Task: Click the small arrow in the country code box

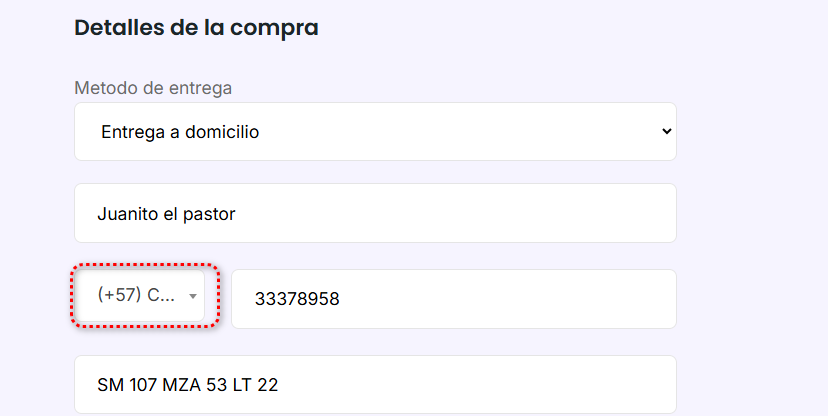Action: tap(192, 297)
